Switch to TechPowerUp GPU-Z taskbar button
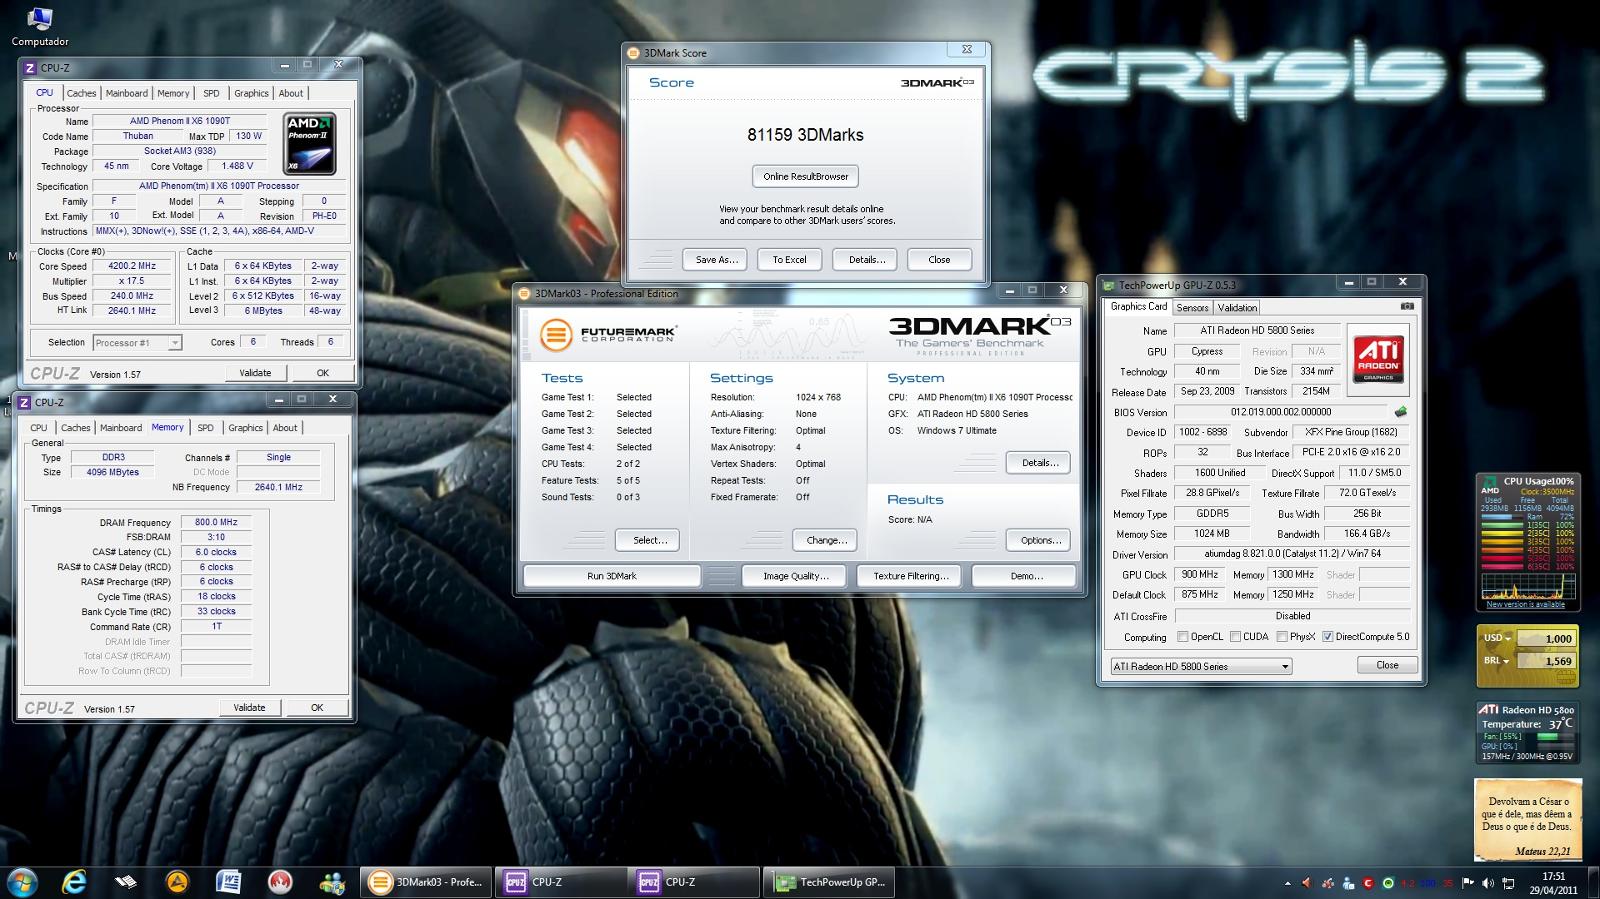 click(830, 882)
